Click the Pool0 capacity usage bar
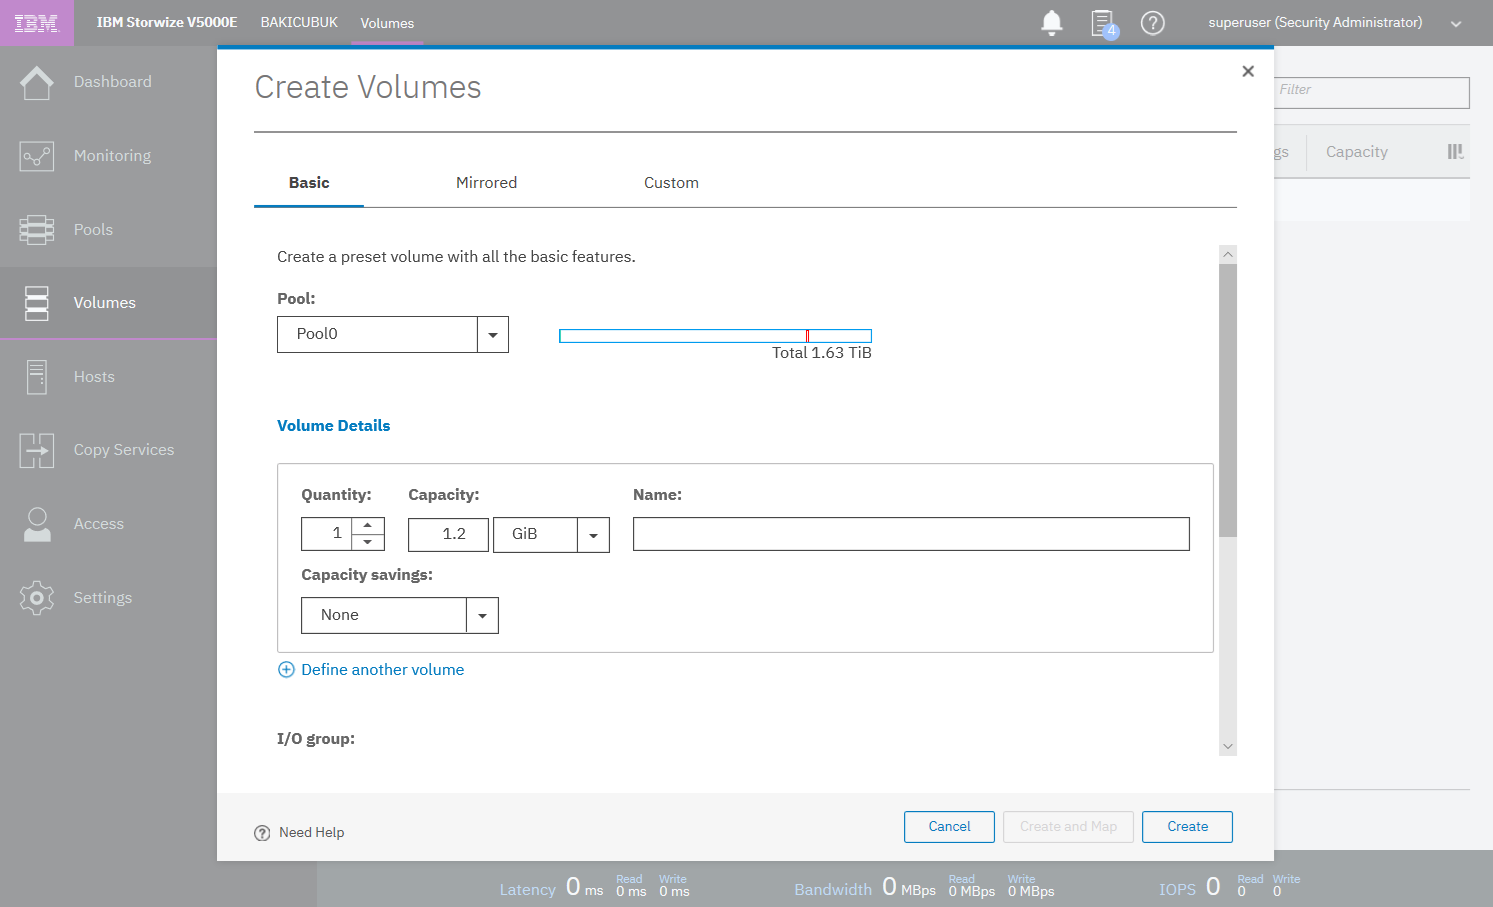 point(715,336)
